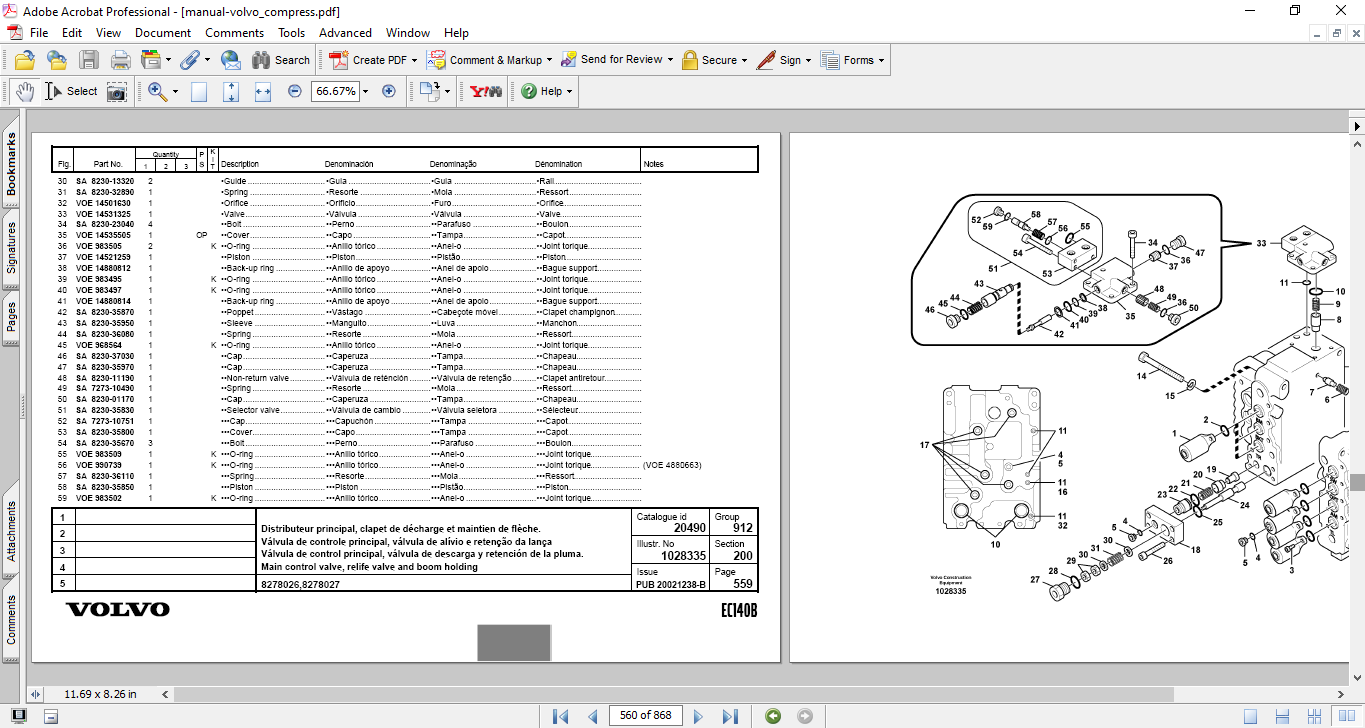Click the Fit Width icon
This screenshot has height=728, width=1365.
[x=263, y=91]
